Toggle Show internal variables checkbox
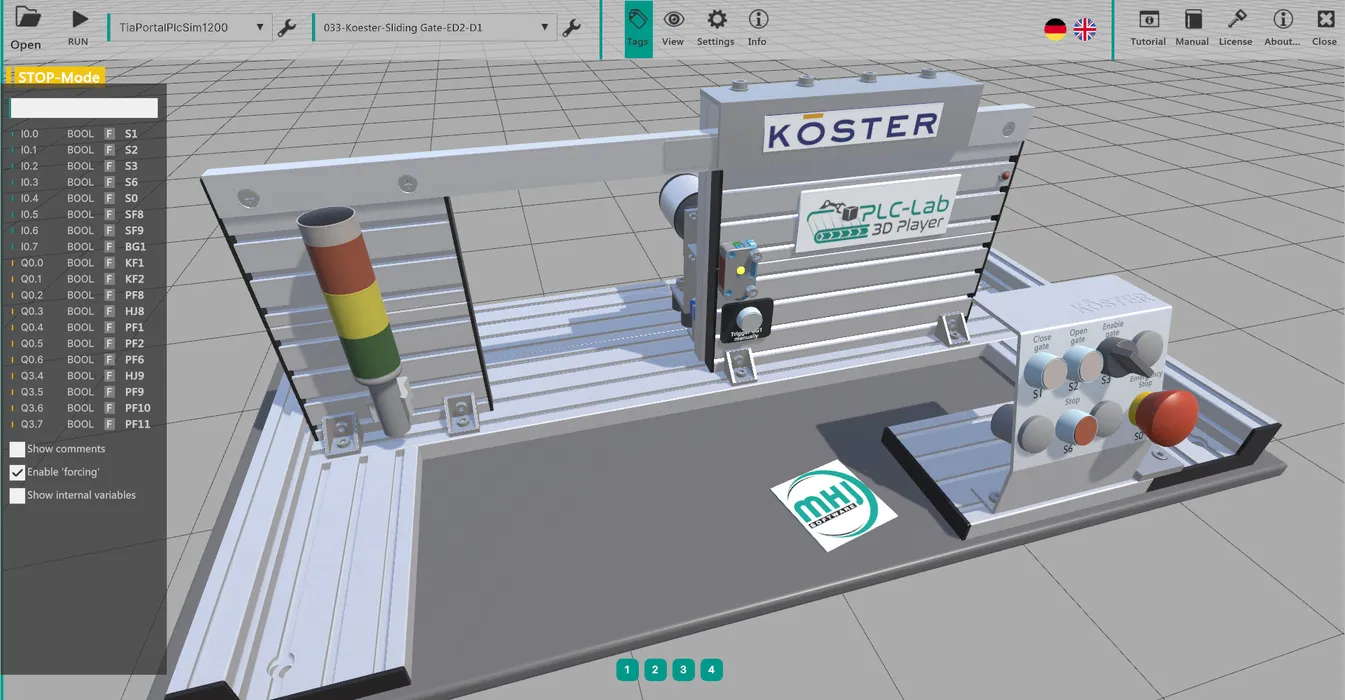This screenshot has width=1345, height=700. pos(17,495)
